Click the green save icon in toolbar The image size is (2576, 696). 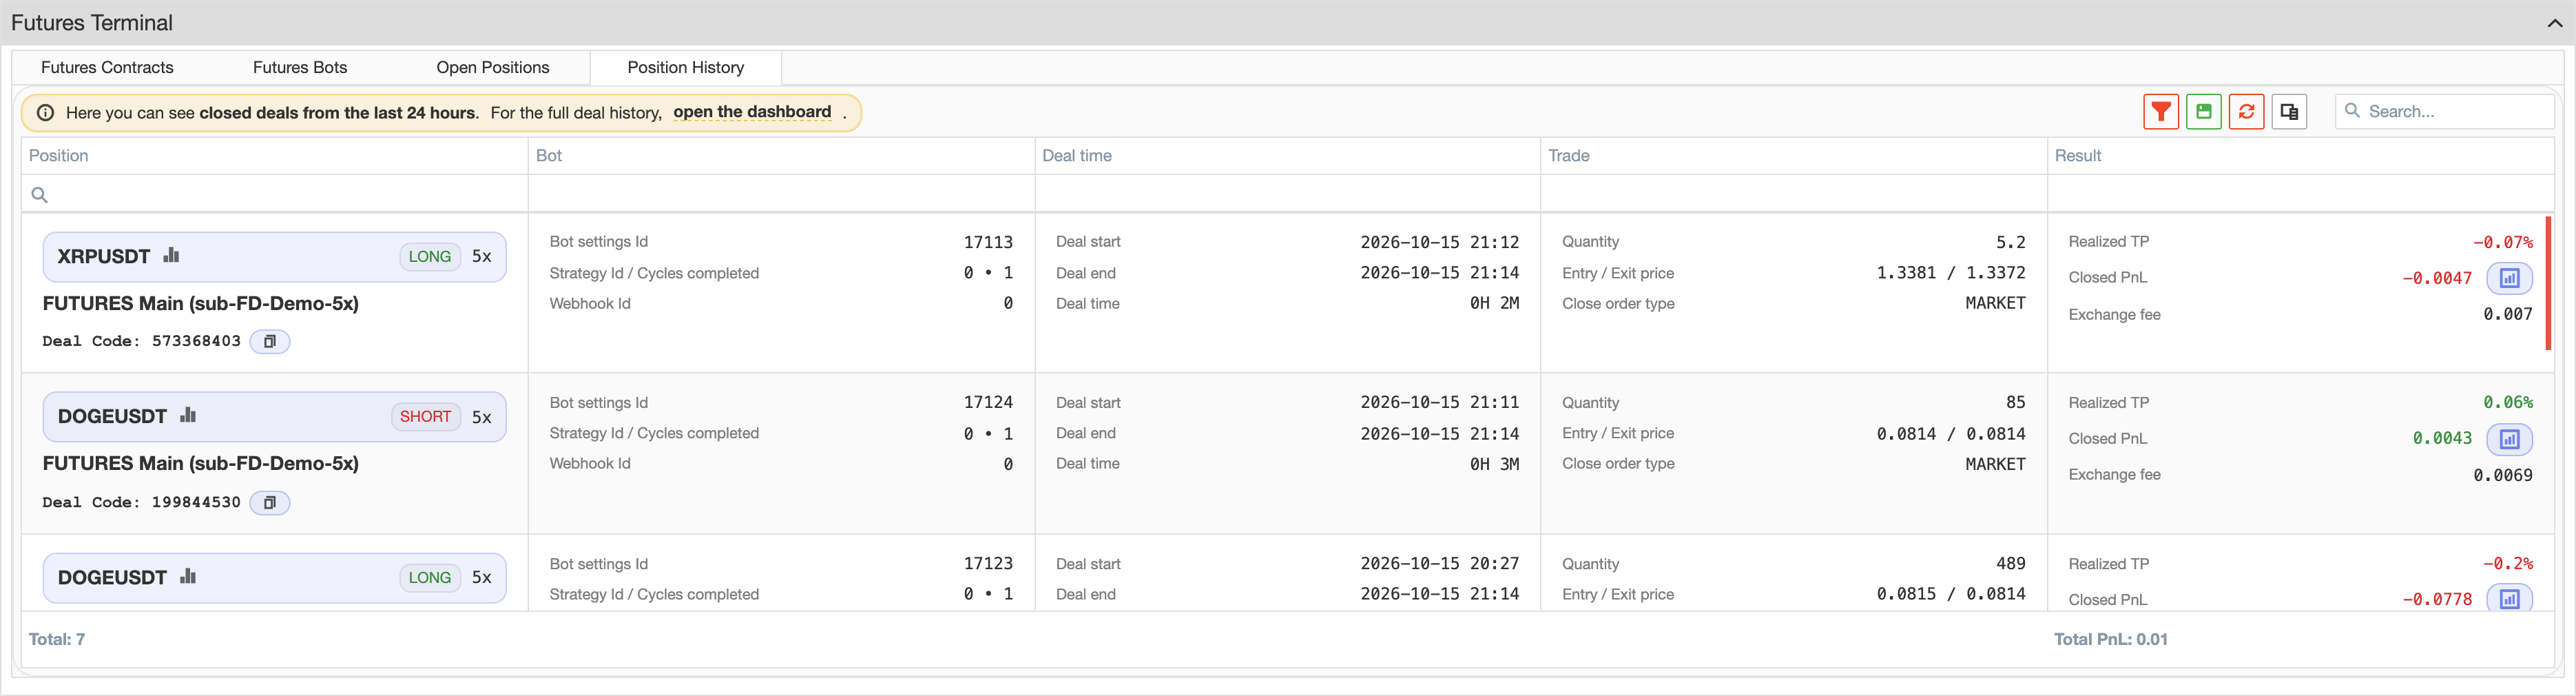(x=2204, y=112)
